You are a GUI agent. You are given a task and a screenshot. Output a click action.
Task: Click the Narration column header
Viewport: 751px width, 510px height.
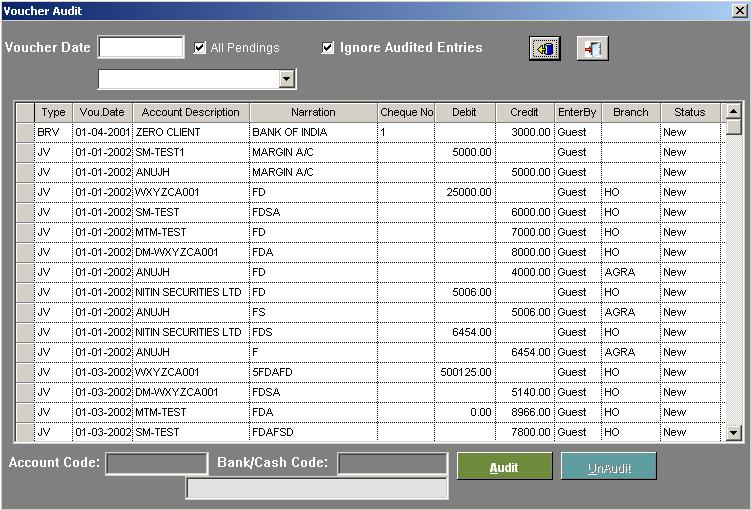coord(313,112)
